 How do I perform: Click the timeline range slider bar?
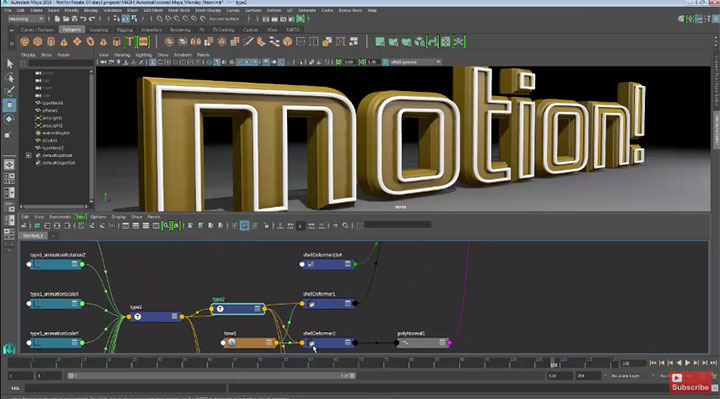tap(211, 376)
